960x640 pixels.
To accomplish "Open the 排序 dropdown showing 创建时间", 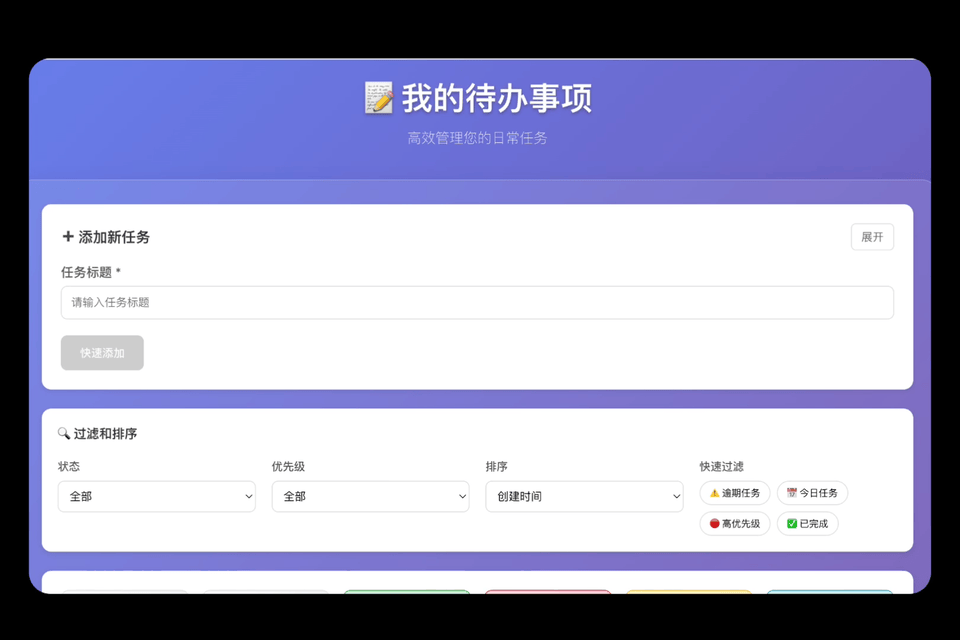I will pos(584,496).
